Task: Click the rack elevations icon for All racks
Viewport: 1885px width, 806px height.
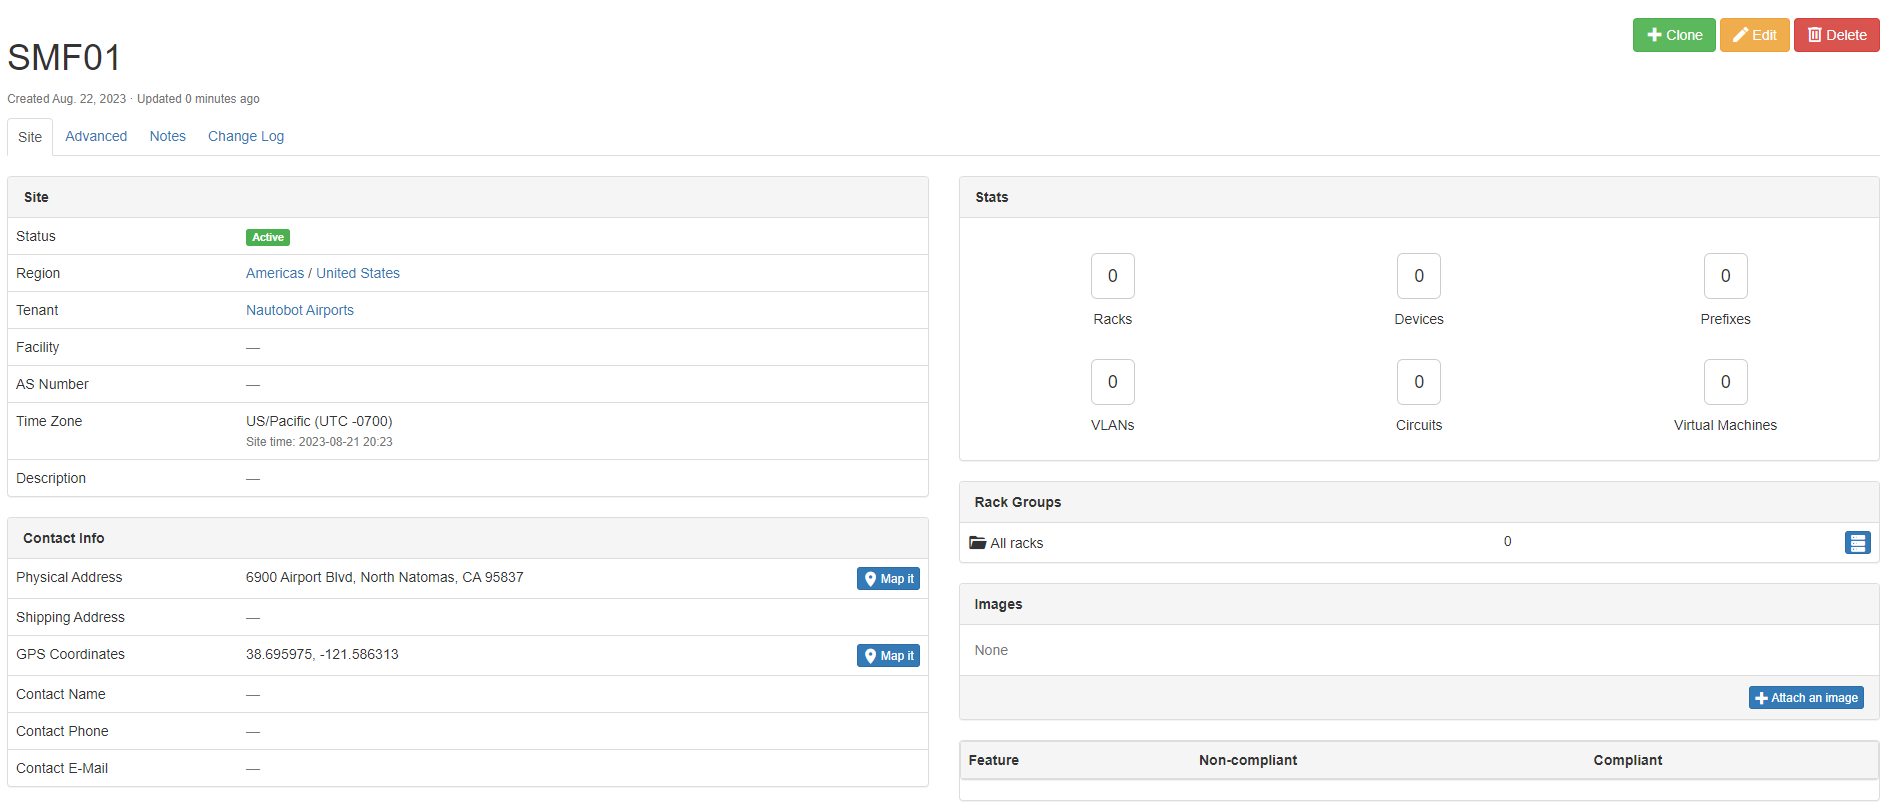Action: pos(1857,543)
